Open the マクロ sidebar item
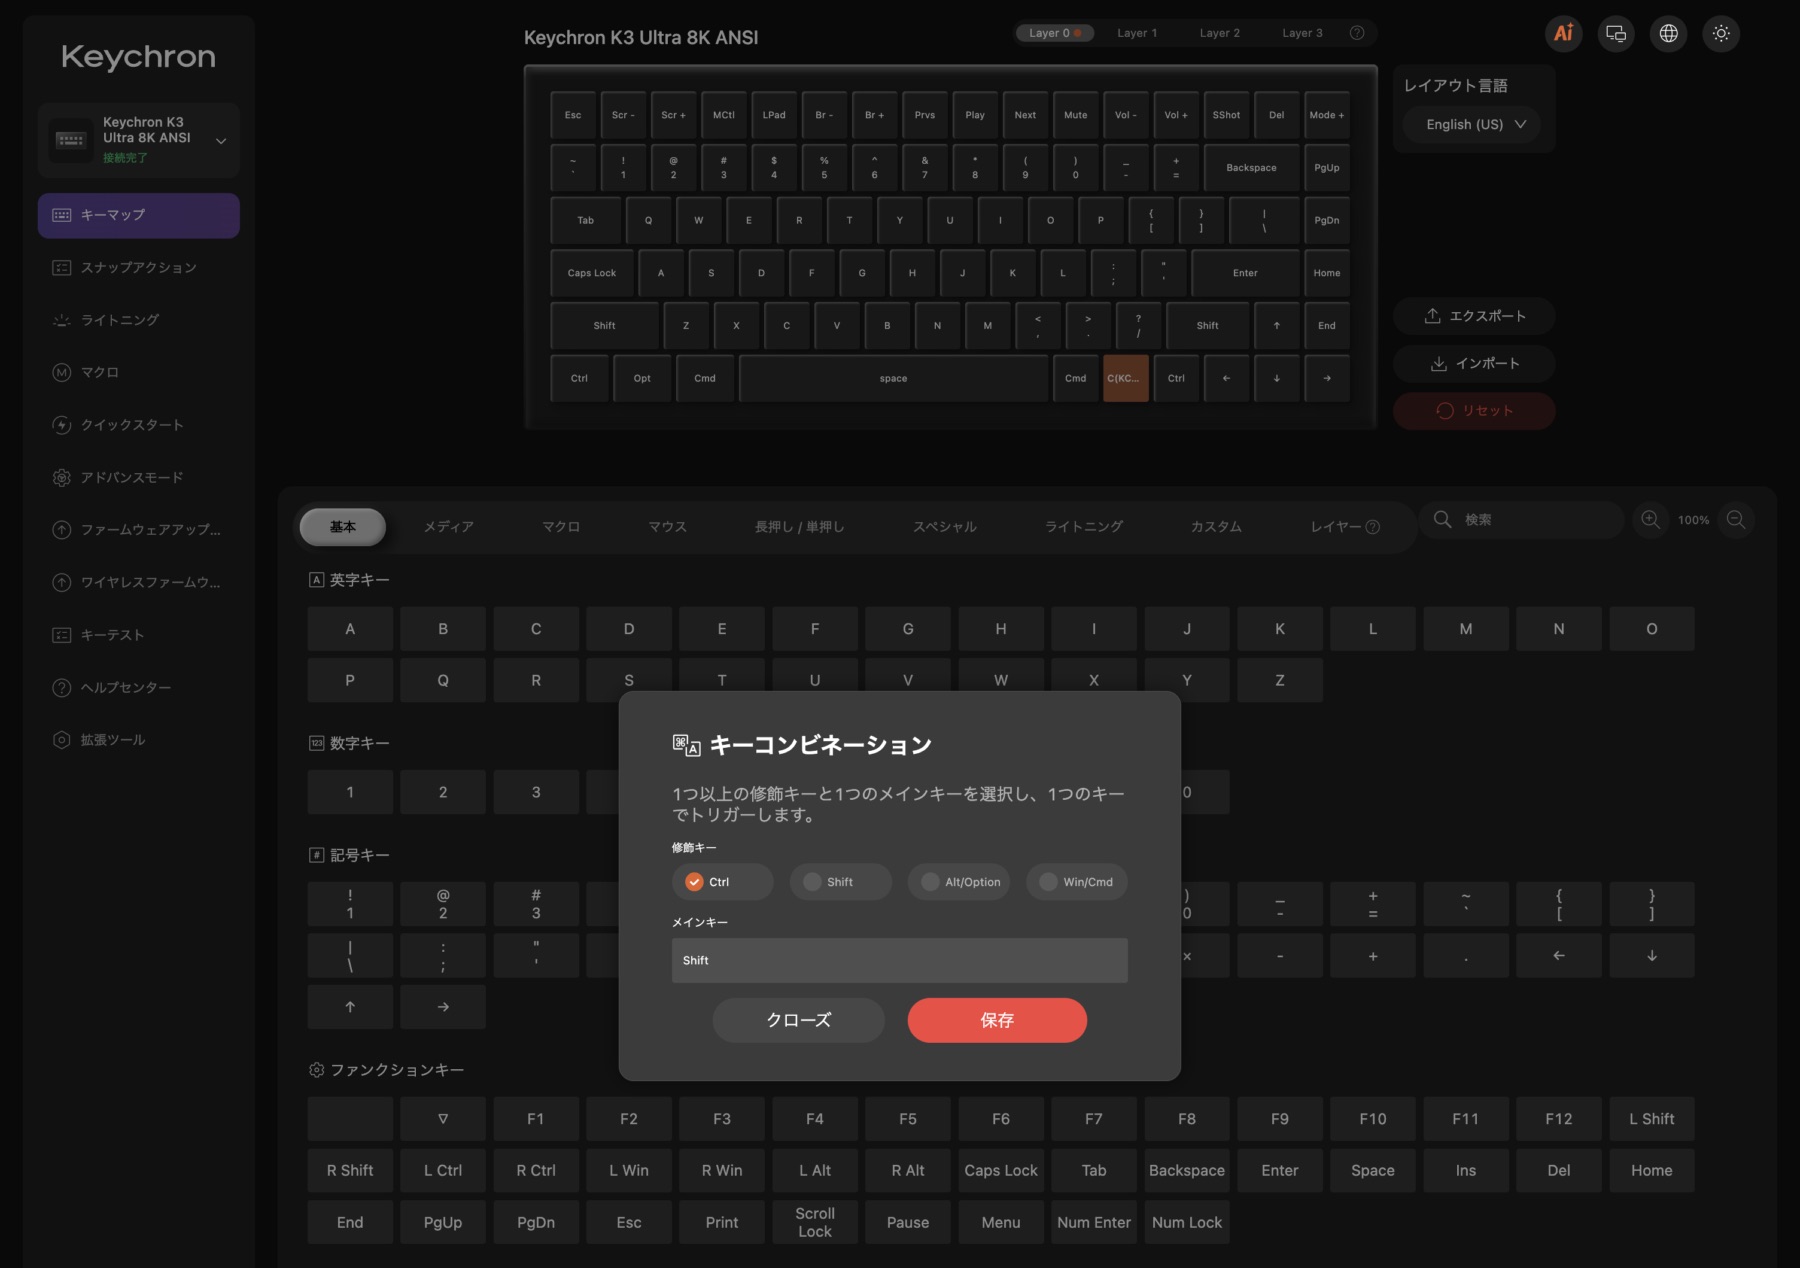Image resolution: width=1800 pixels, height=1268 pixels. (x=138, y=372)
